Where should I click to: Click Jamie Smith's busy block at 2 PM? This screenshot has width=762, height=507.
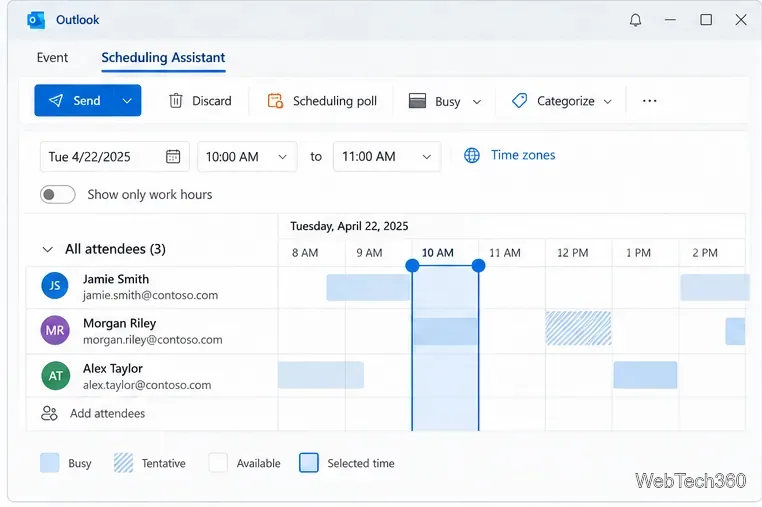[714, 288]
